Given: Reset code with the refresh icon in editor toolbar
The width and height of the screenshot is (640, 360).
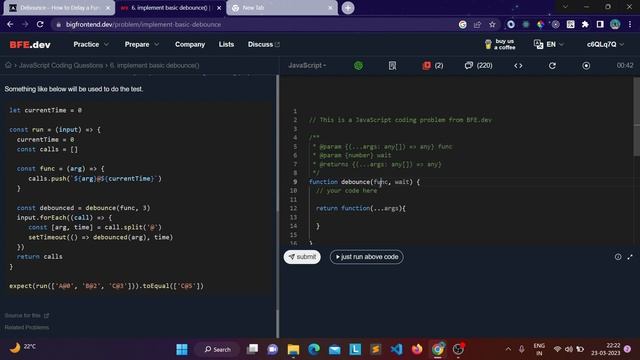Looking at the screenshot, I should [552, 65].
